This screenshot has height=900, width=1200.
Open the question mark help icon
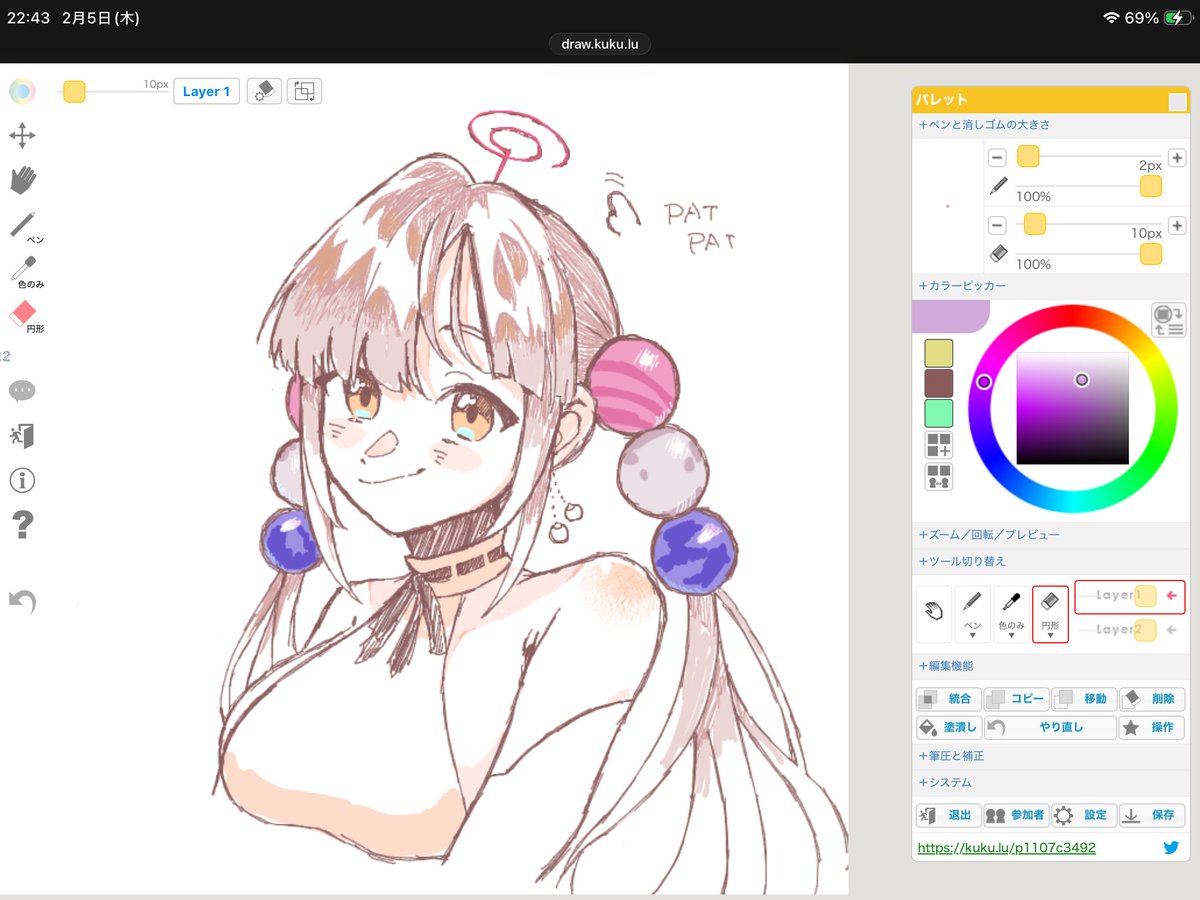tap(22, 525)
